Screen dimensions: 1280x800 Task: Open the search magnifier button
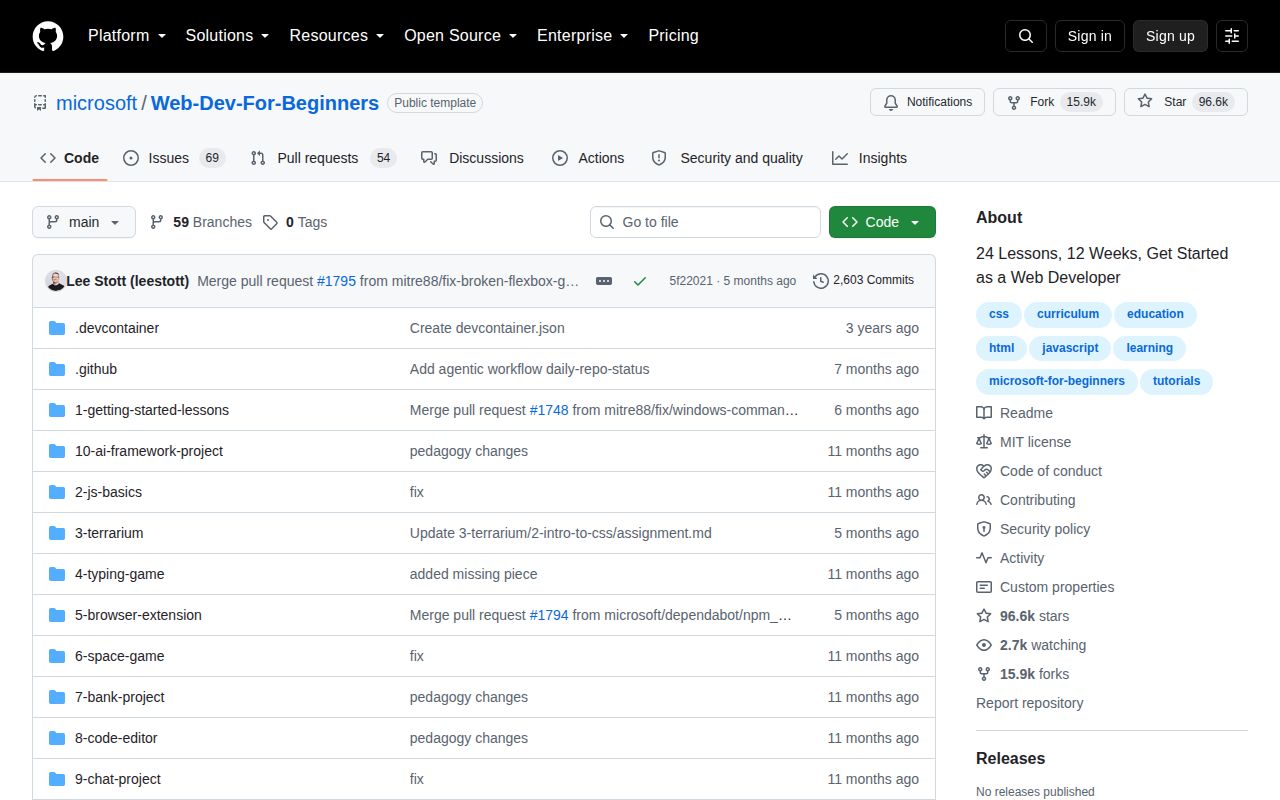pyautogui.click(x=1026, y=36)
